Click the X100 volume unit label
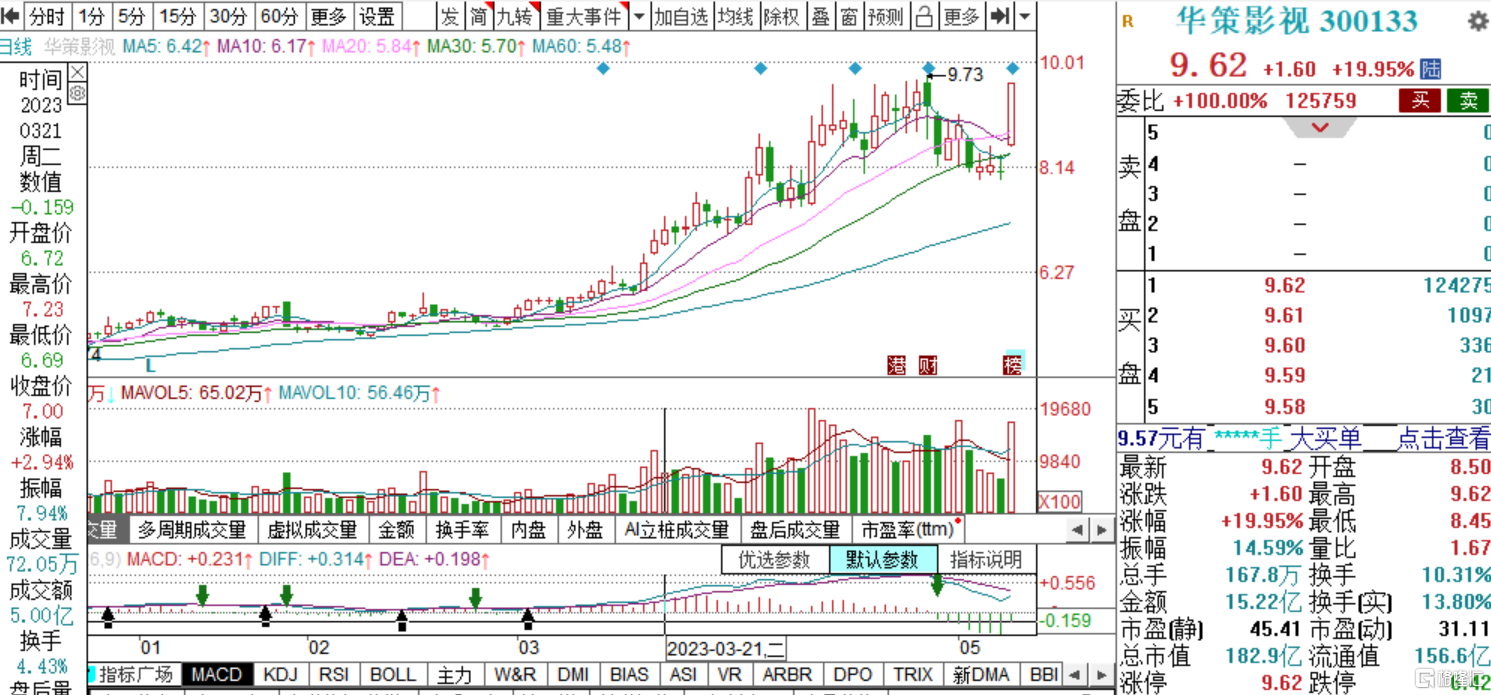The width and height of the screenshot is (1491, 695). click(x=1058, y=501)
